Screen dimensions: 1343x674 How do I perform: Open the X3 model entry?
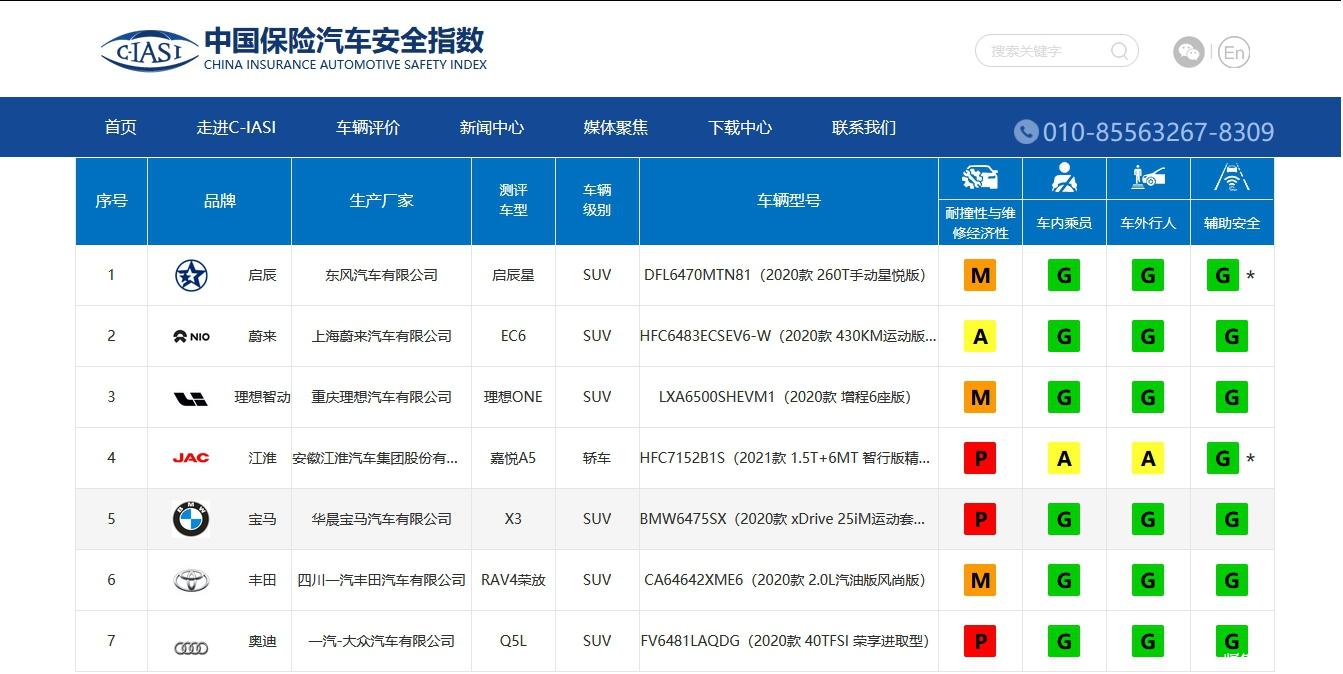coord(513,519)
